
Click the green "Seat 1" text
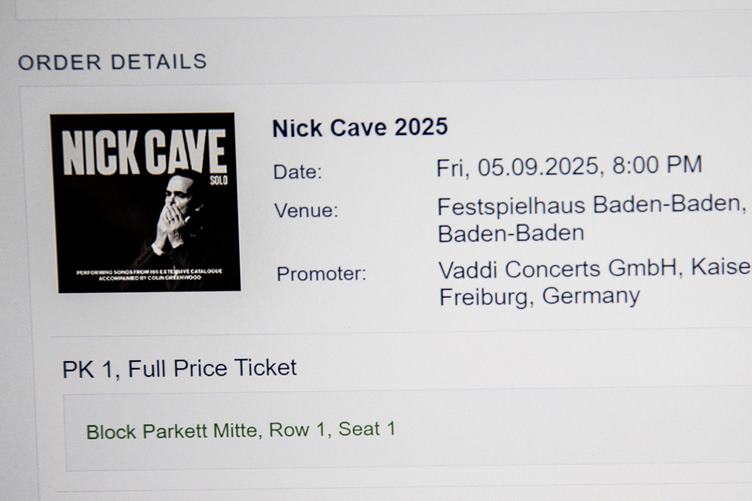click(367, 429)
